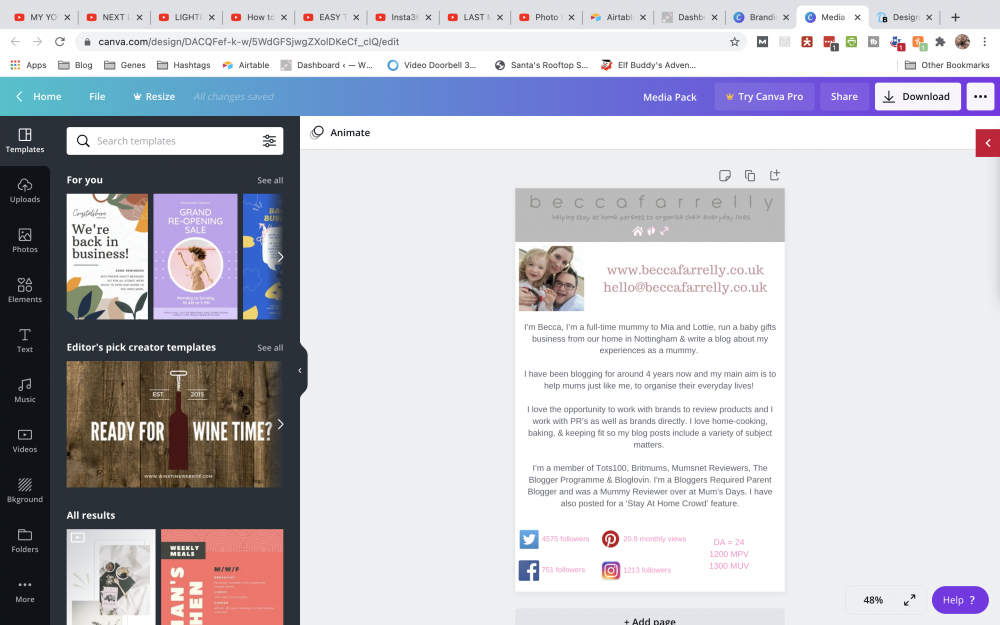The height and width of the screenshot is (625, 1000).
Task: Open the File menu
Action: coord(97,97)
